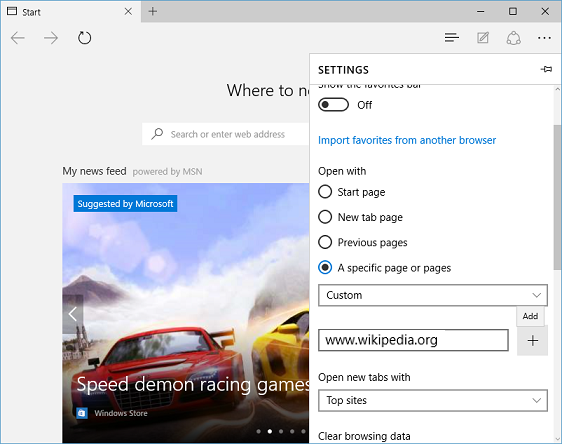Select the Start page radio option
Viewport: 562px width, 444px height.
325,192
